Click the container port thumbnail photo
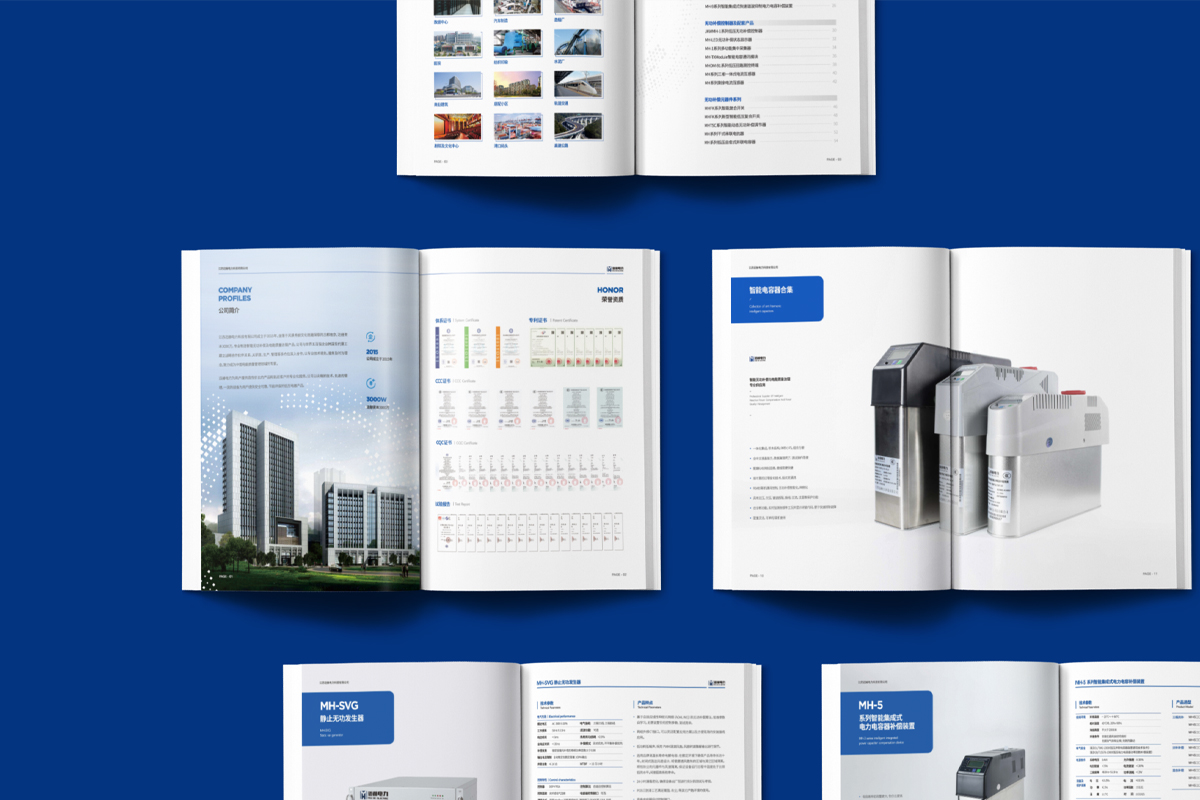1200x800 pixels. [517, 127]
